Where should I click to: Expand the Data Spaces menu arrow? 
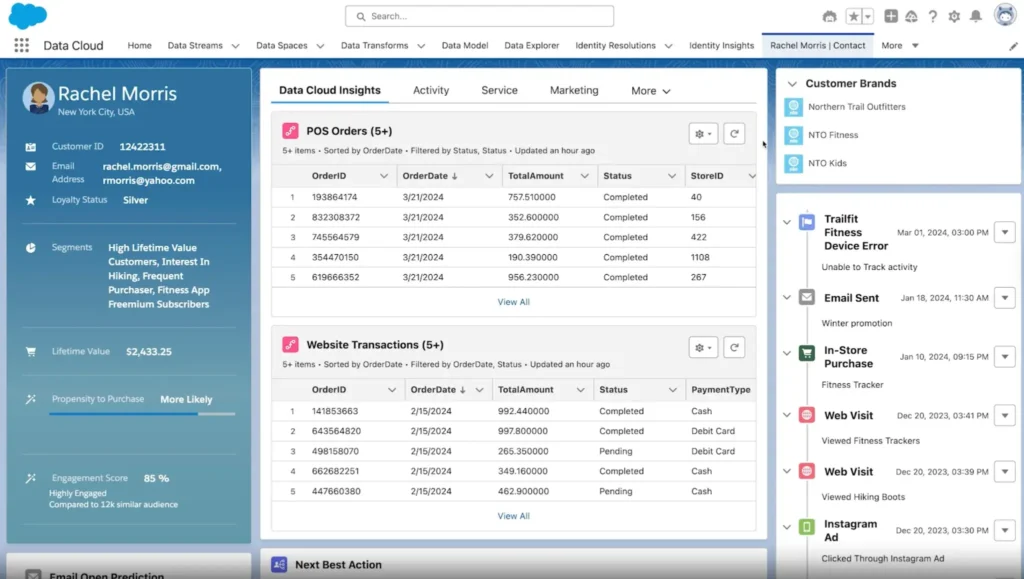click(x=320, y=46)
